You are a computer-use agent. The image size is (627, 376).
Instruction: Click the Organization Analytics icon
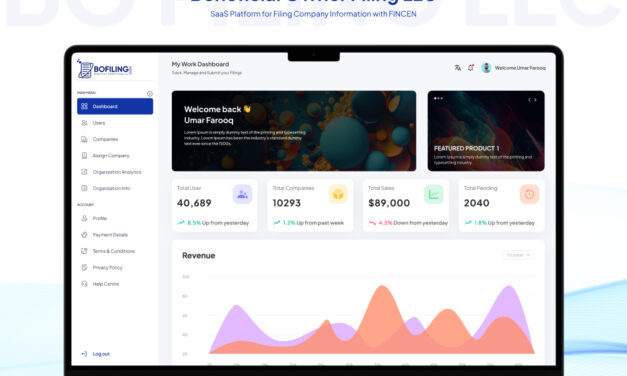(x=84, y=172)
